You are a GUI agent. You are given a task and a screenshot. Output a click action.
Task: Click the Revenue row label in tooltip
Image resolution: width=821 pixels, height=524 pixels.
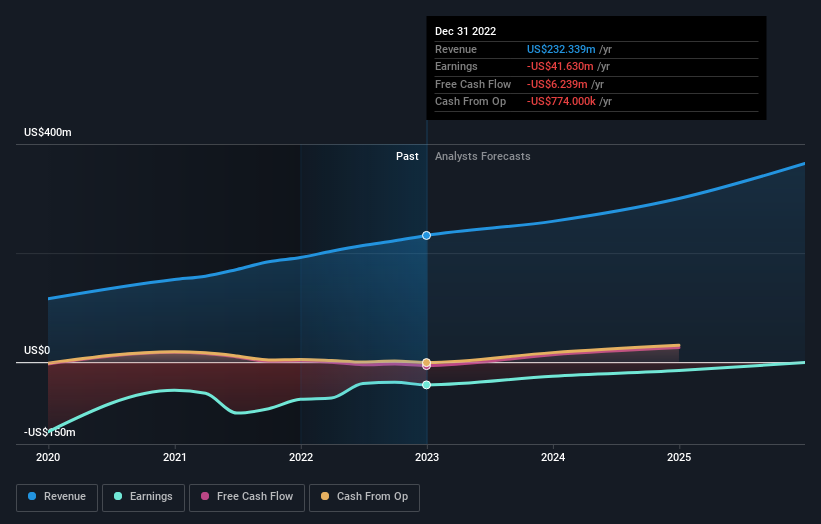coord(456,49)
